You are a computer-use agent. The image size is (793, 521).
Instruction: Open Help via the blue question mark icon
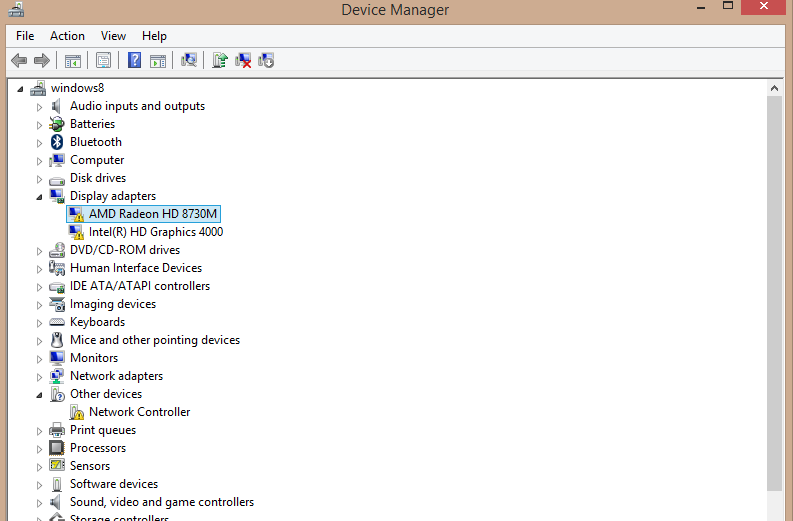point(135,60)
